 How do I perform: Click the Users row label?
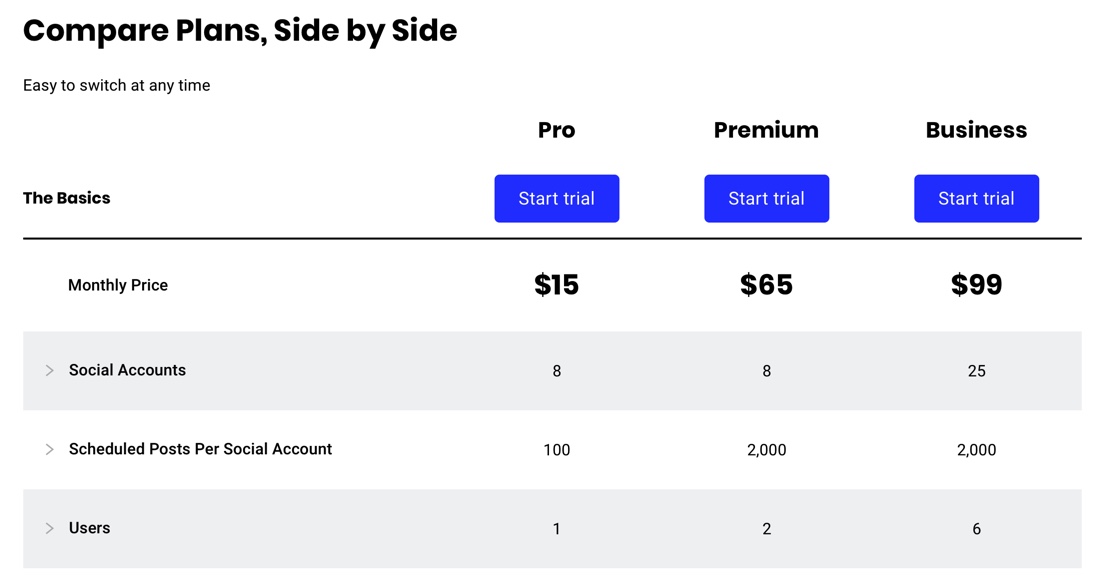pyautogui.click(x=89, y=528)
